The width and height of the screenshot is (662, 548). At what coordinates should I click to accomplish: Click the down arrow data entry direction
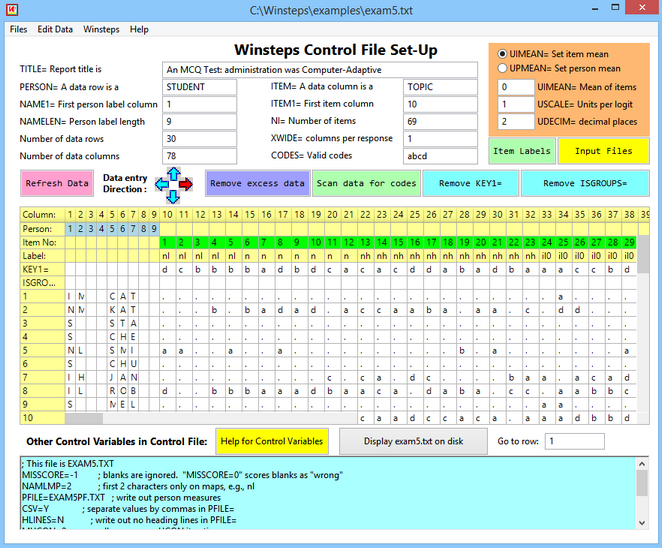pyautogui.click(x=173, y=196)
